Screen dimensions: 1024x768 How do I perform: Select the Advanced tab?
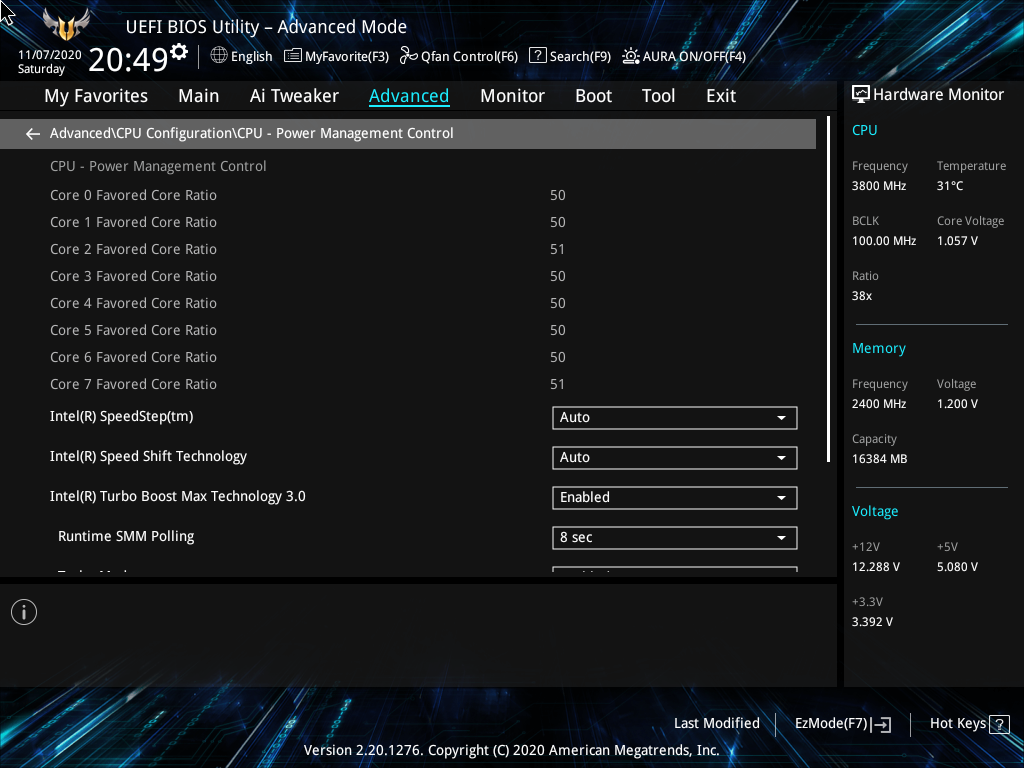tap(409, 96)
